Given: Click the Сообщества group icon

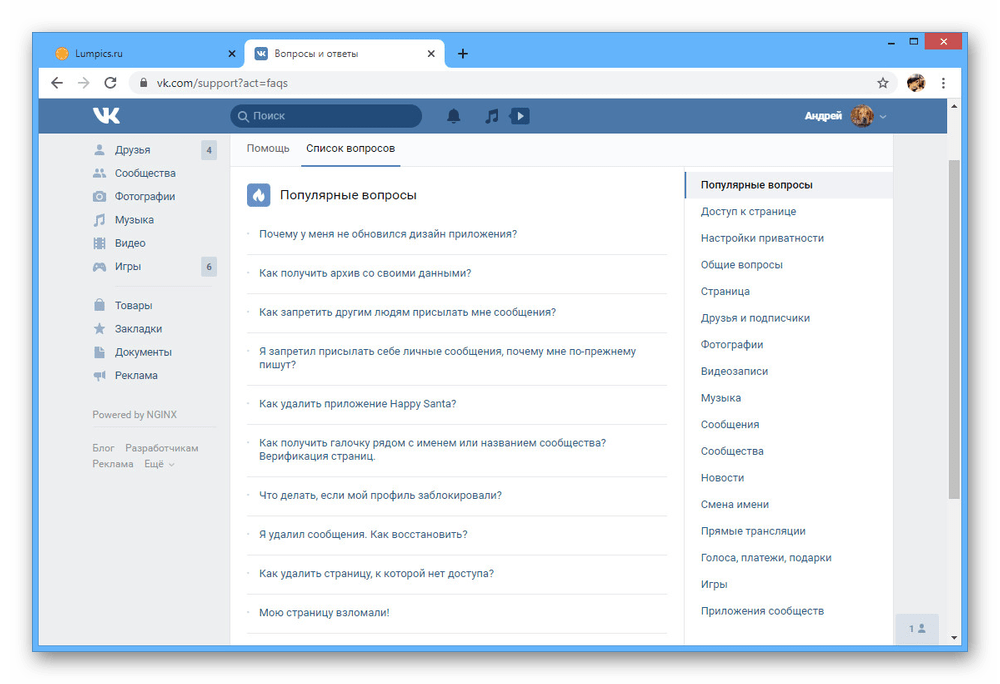Looking at the screenshot, I should click(99, 173).
